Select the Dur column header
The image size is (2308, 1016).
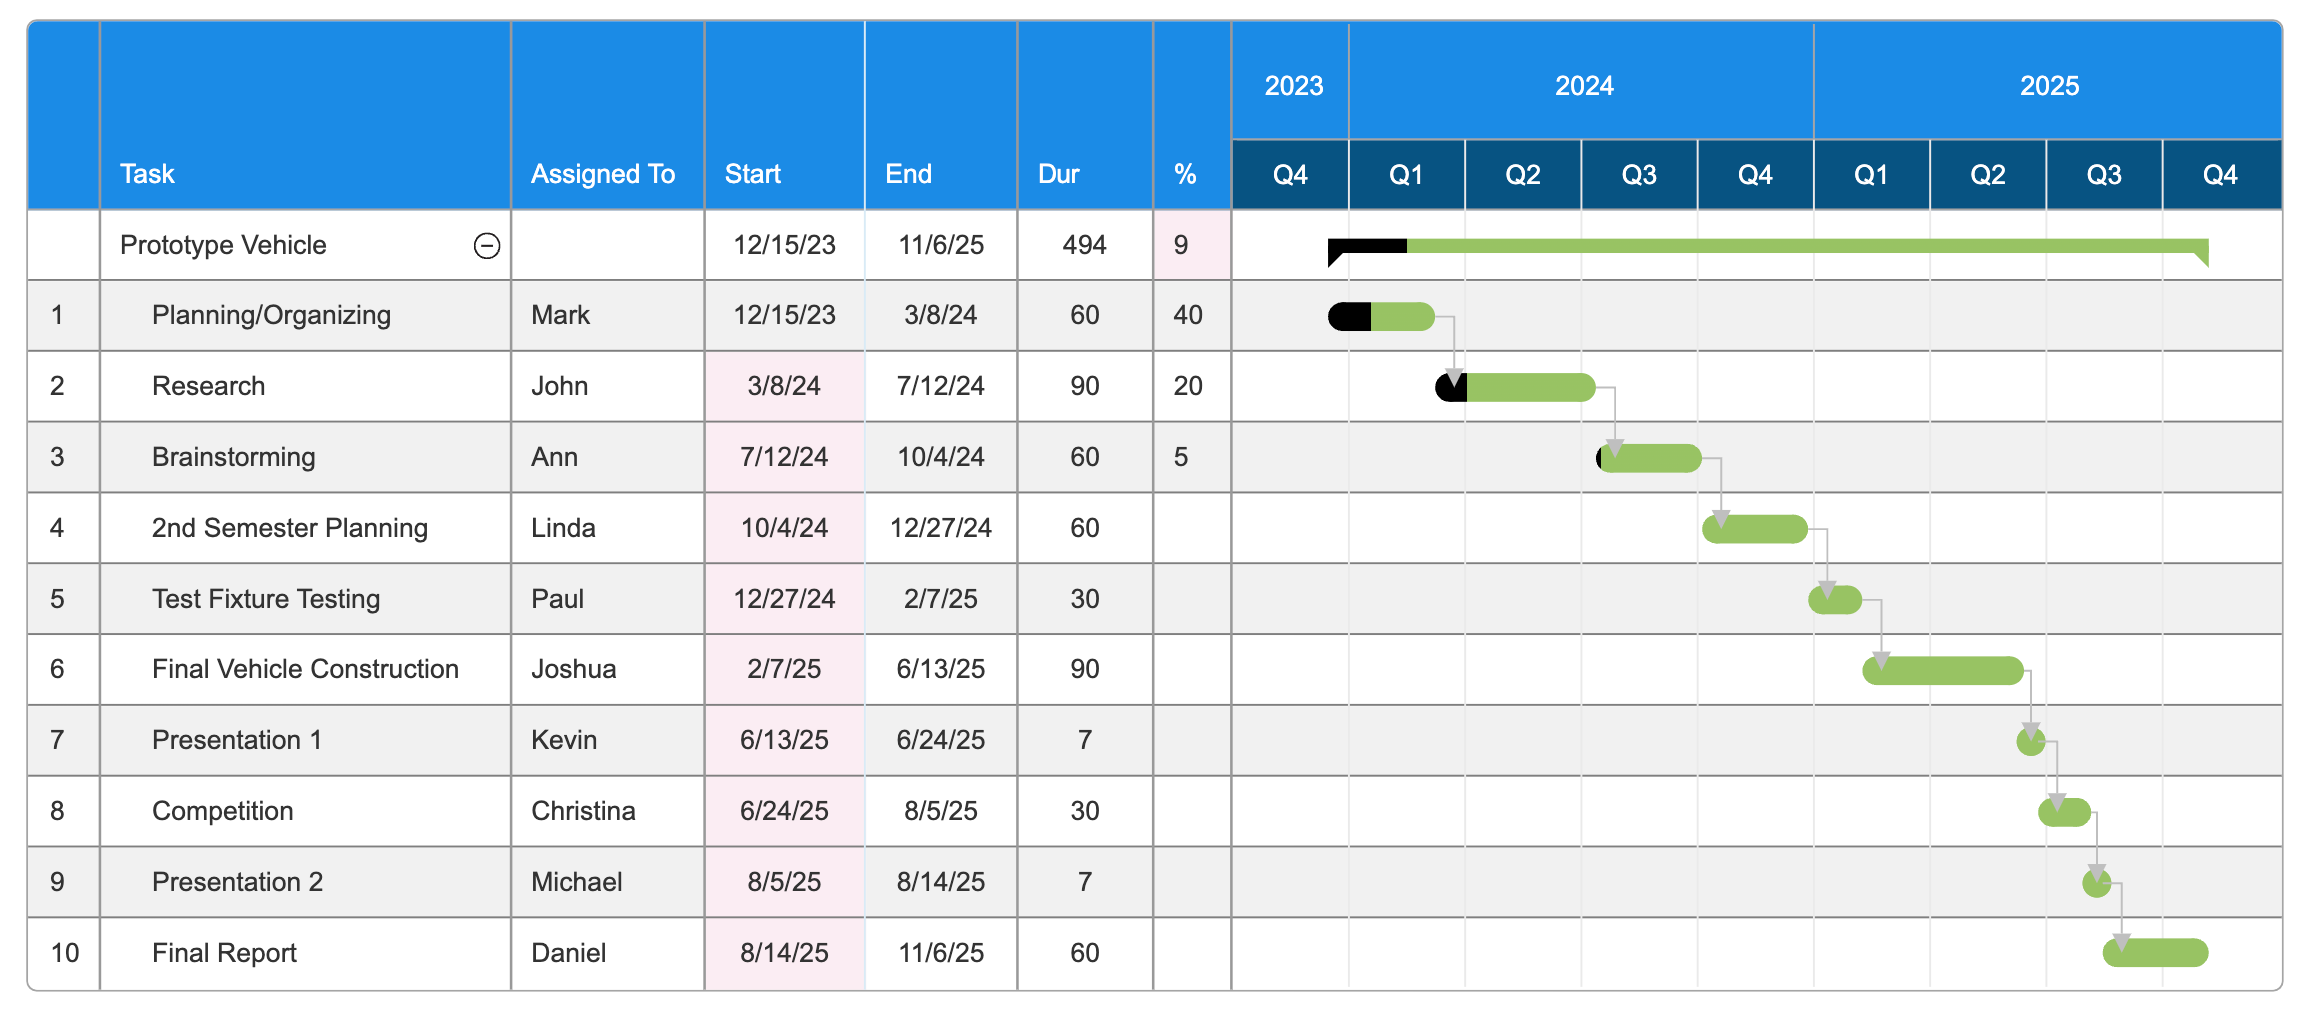(x=1059, y=173)
